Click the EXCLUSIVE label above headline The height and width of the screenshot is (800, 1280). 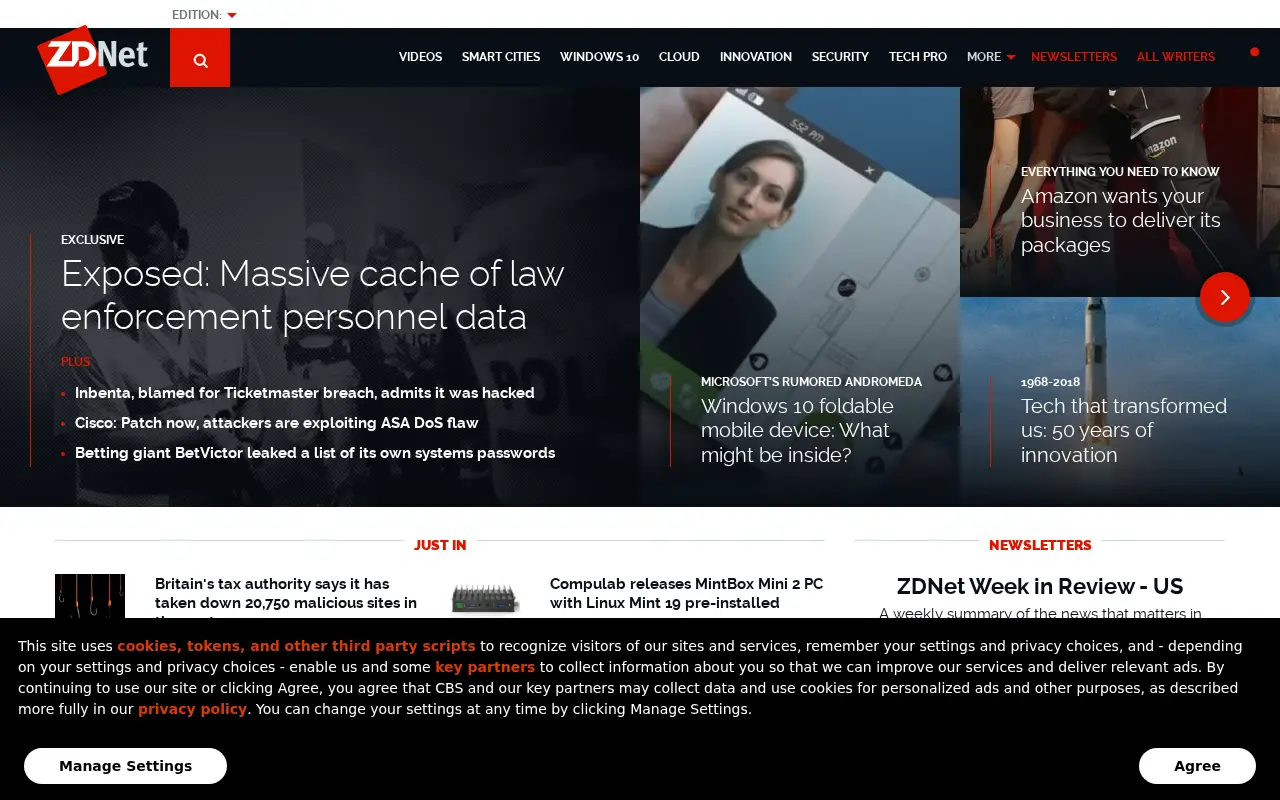tap(93, 240)
